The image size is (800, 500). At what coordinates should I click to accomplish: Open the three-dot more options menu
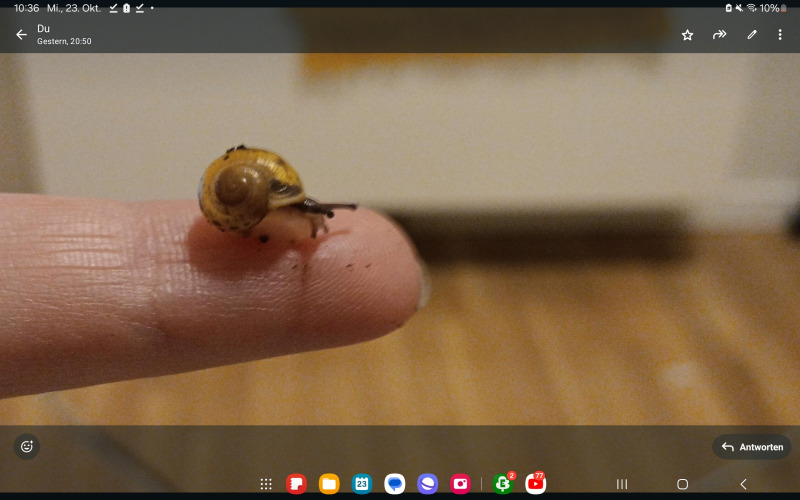point(780,35)
